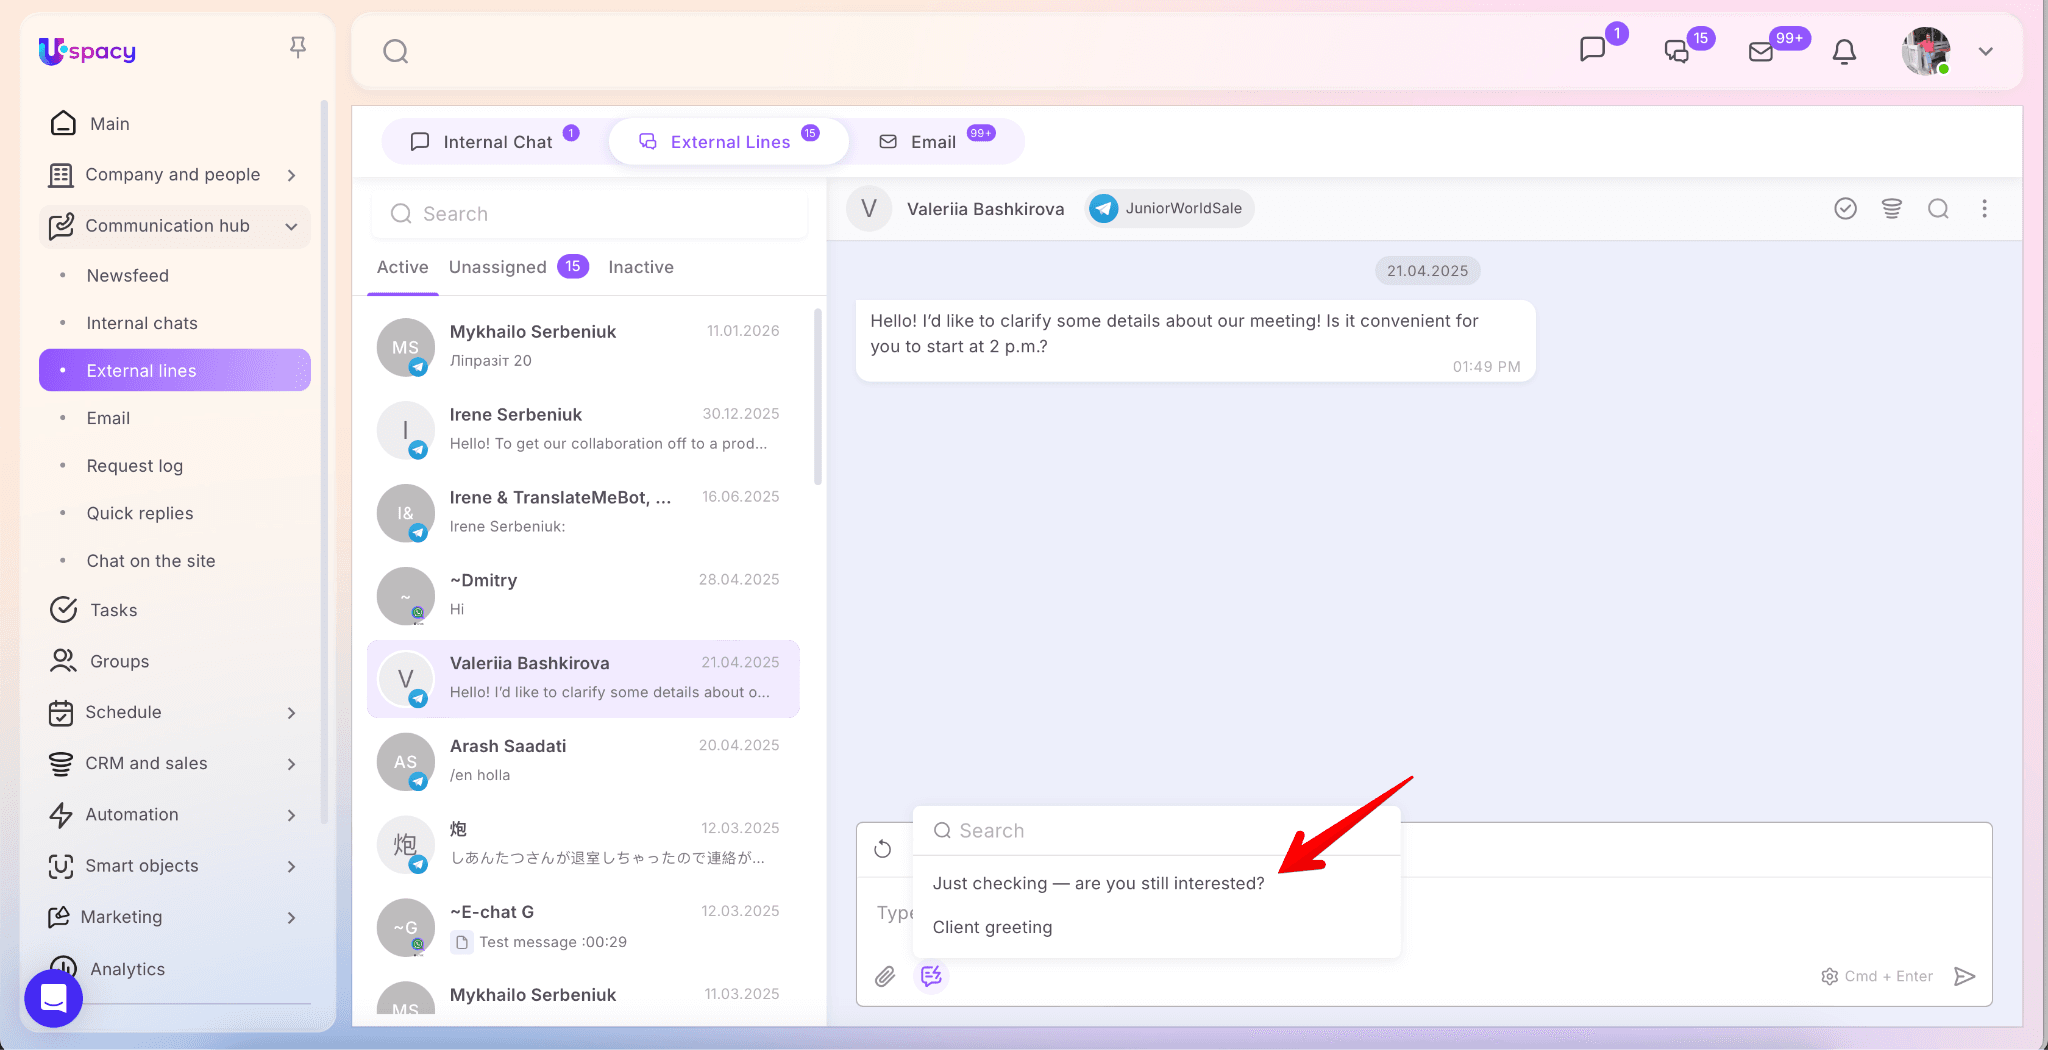The image size is (2048, 1050).
Task: Open the paperclip attachment icon
Action: click(885, 976)
